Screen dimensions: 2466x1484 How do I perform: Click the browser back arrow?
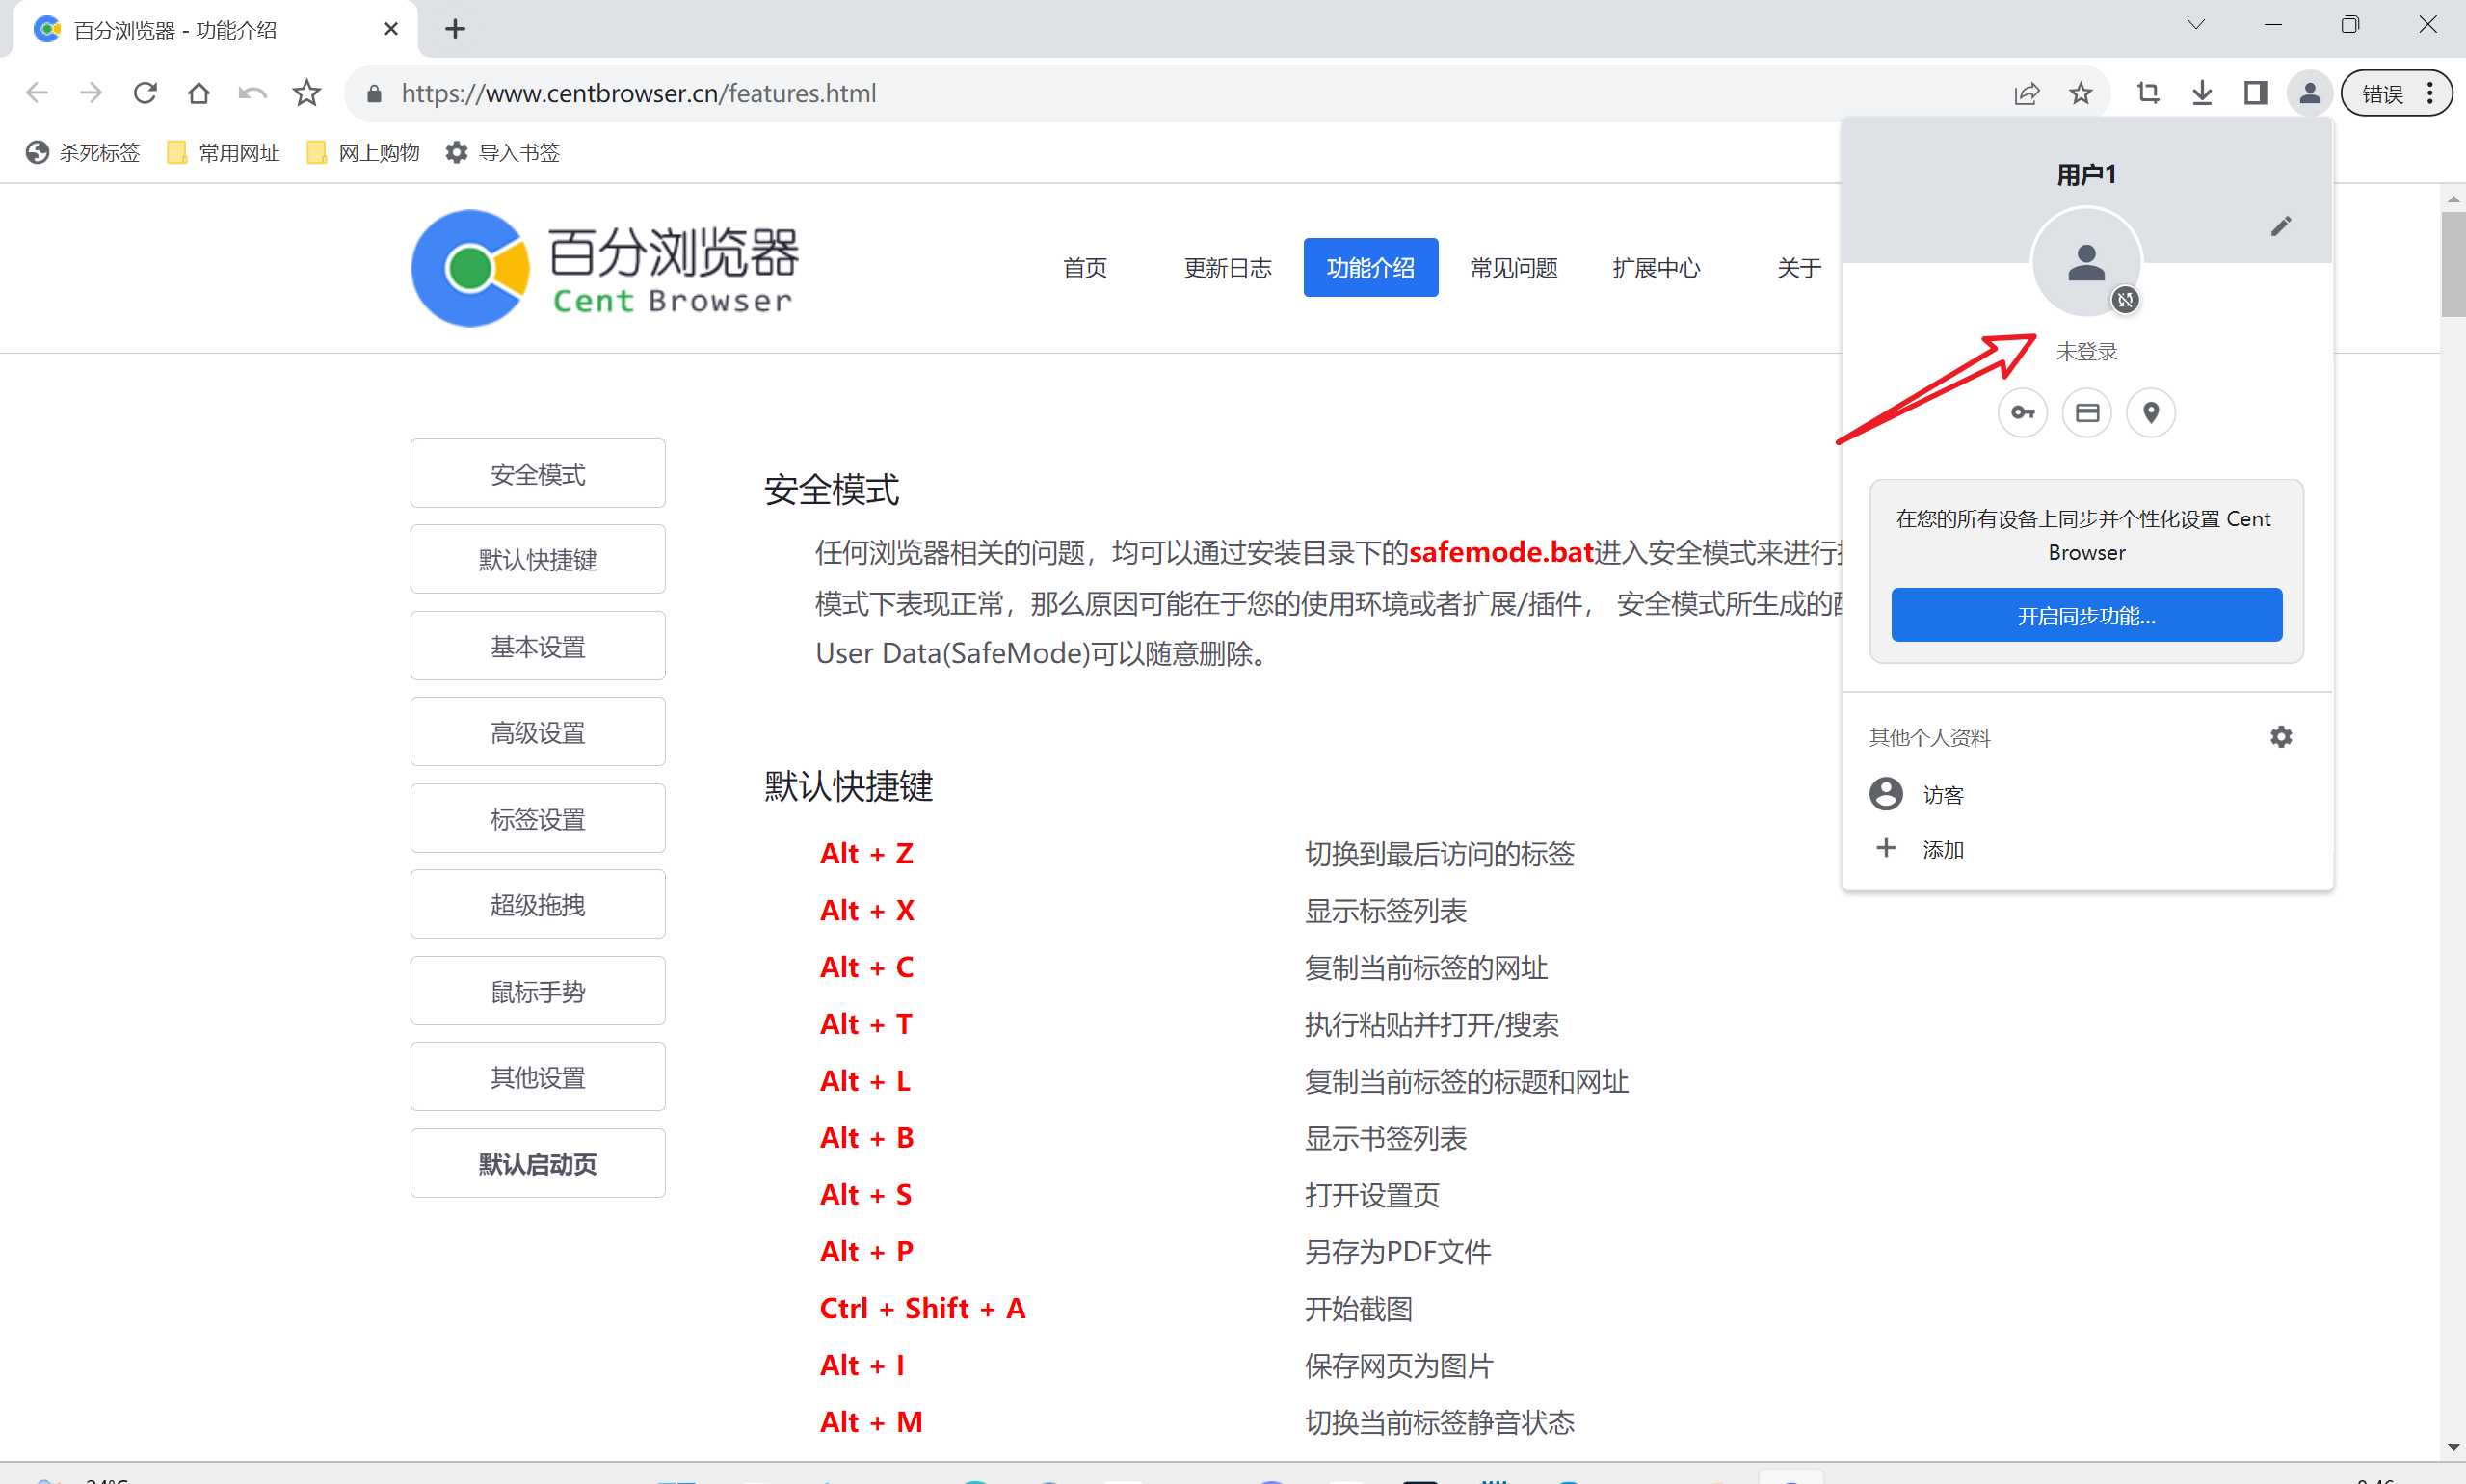point(37,93)
